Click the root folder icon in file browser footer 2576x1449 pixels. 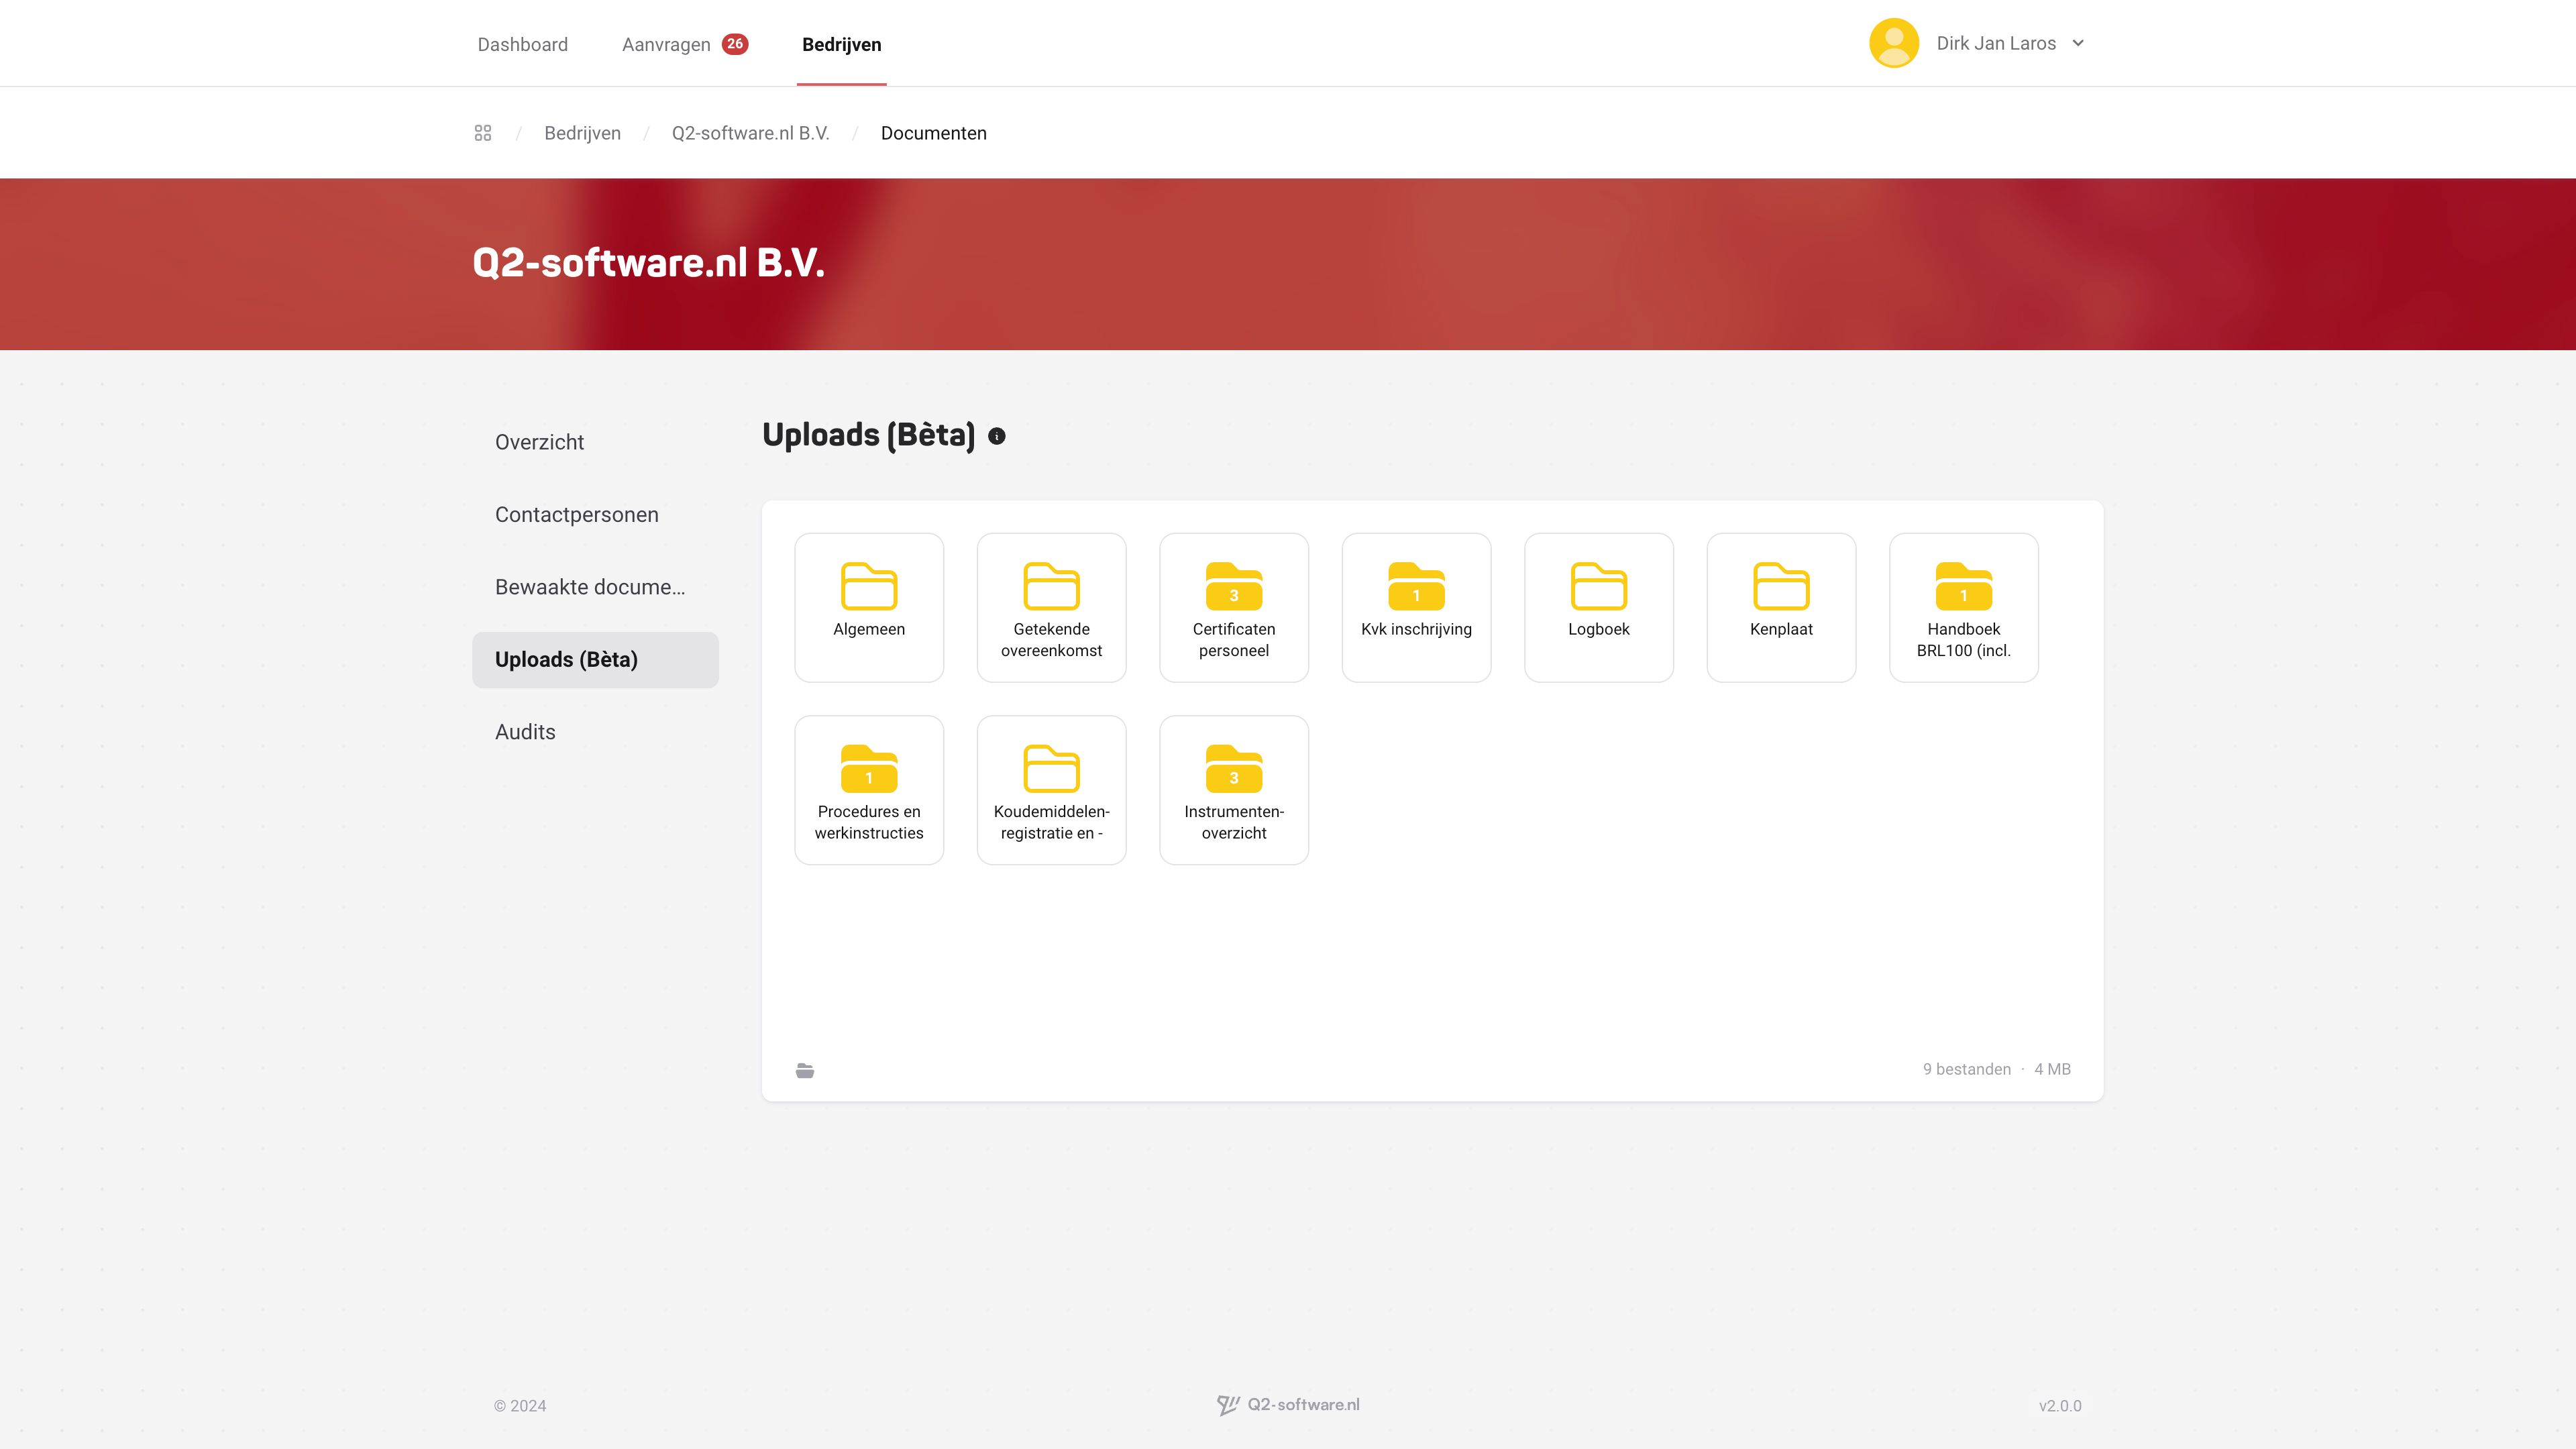[805, 1070]
